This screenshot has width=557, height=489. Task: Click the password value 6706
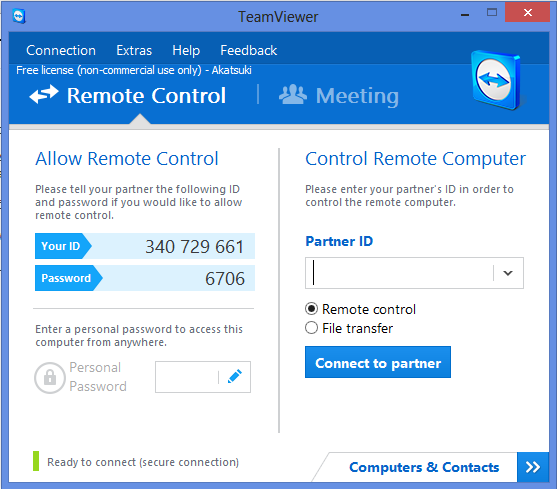pos(225,278)
